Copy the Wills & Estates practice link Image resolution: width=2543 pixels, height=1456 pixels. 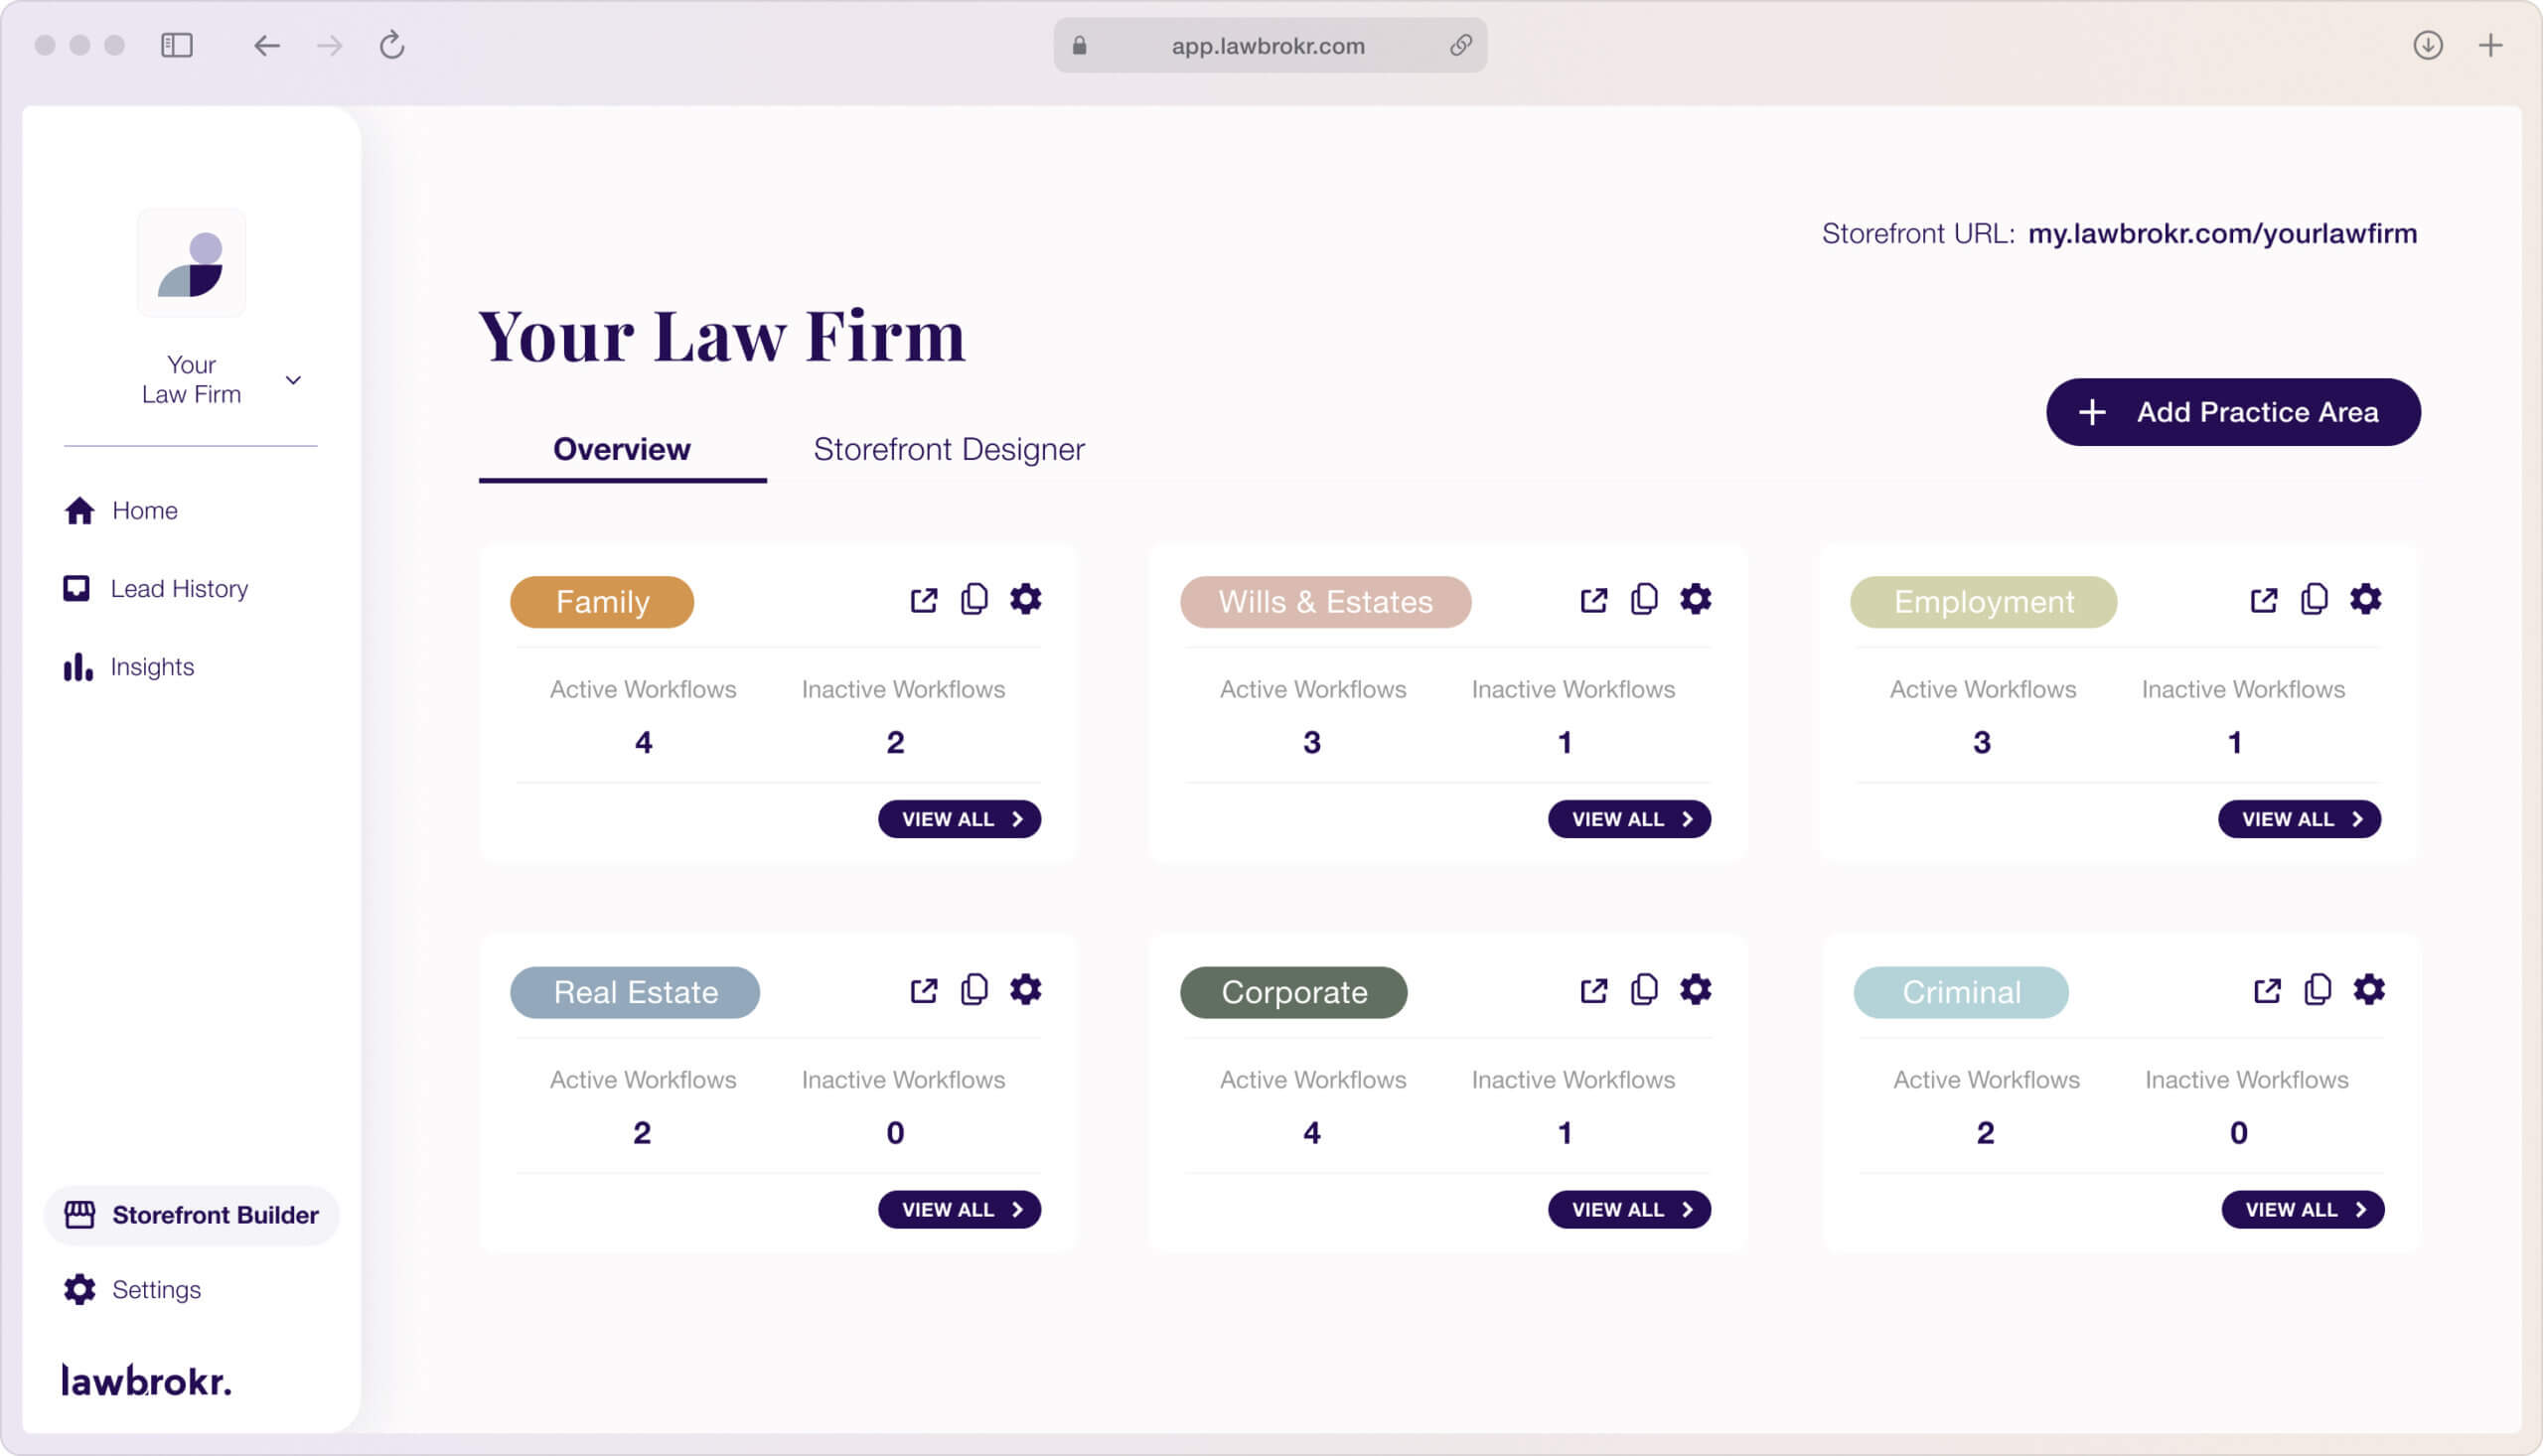(x=1644, y=599)
